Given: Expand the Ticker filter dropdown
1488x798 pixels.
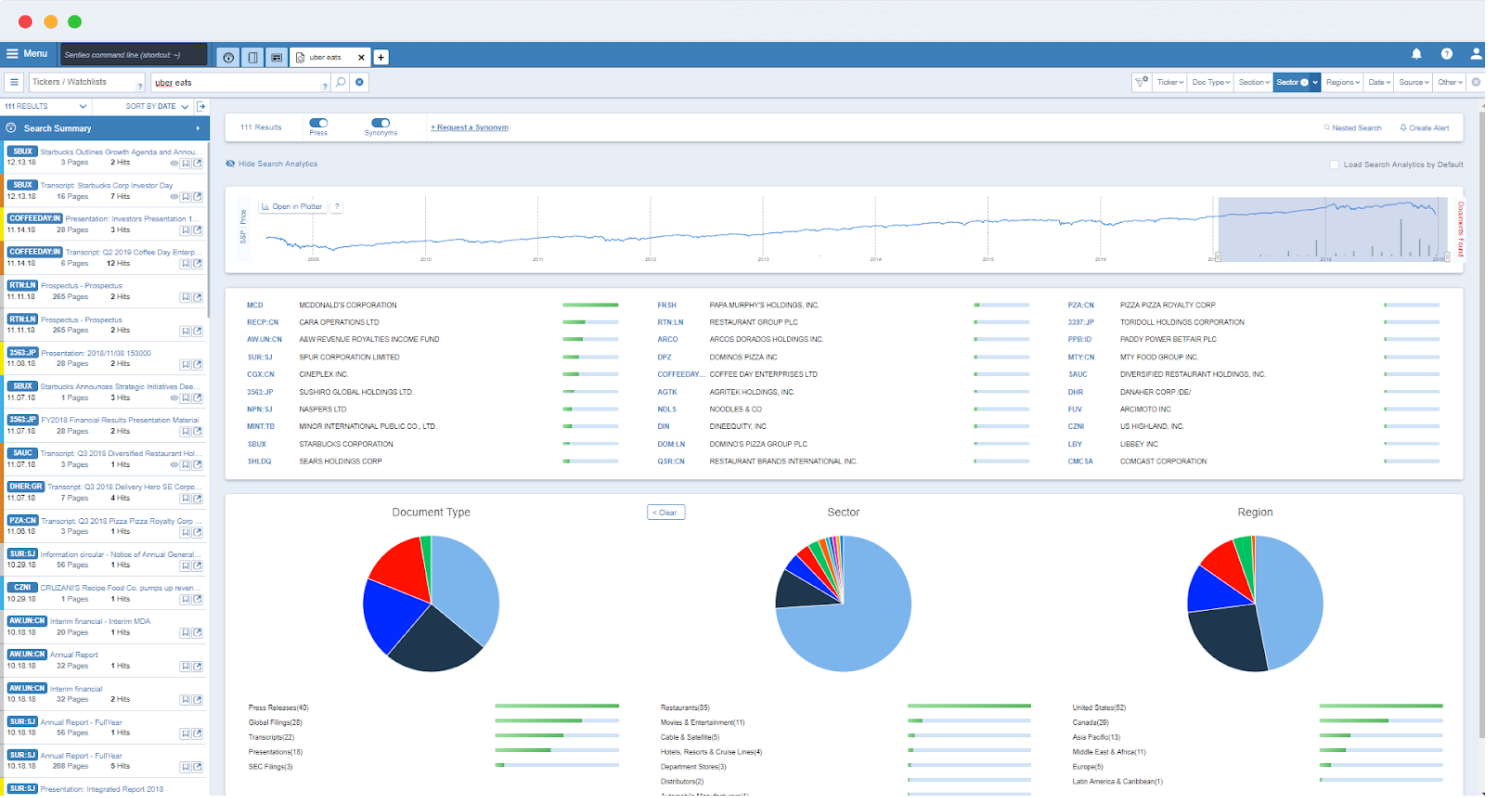Looking at the screenshot, I should [1170, 82].
